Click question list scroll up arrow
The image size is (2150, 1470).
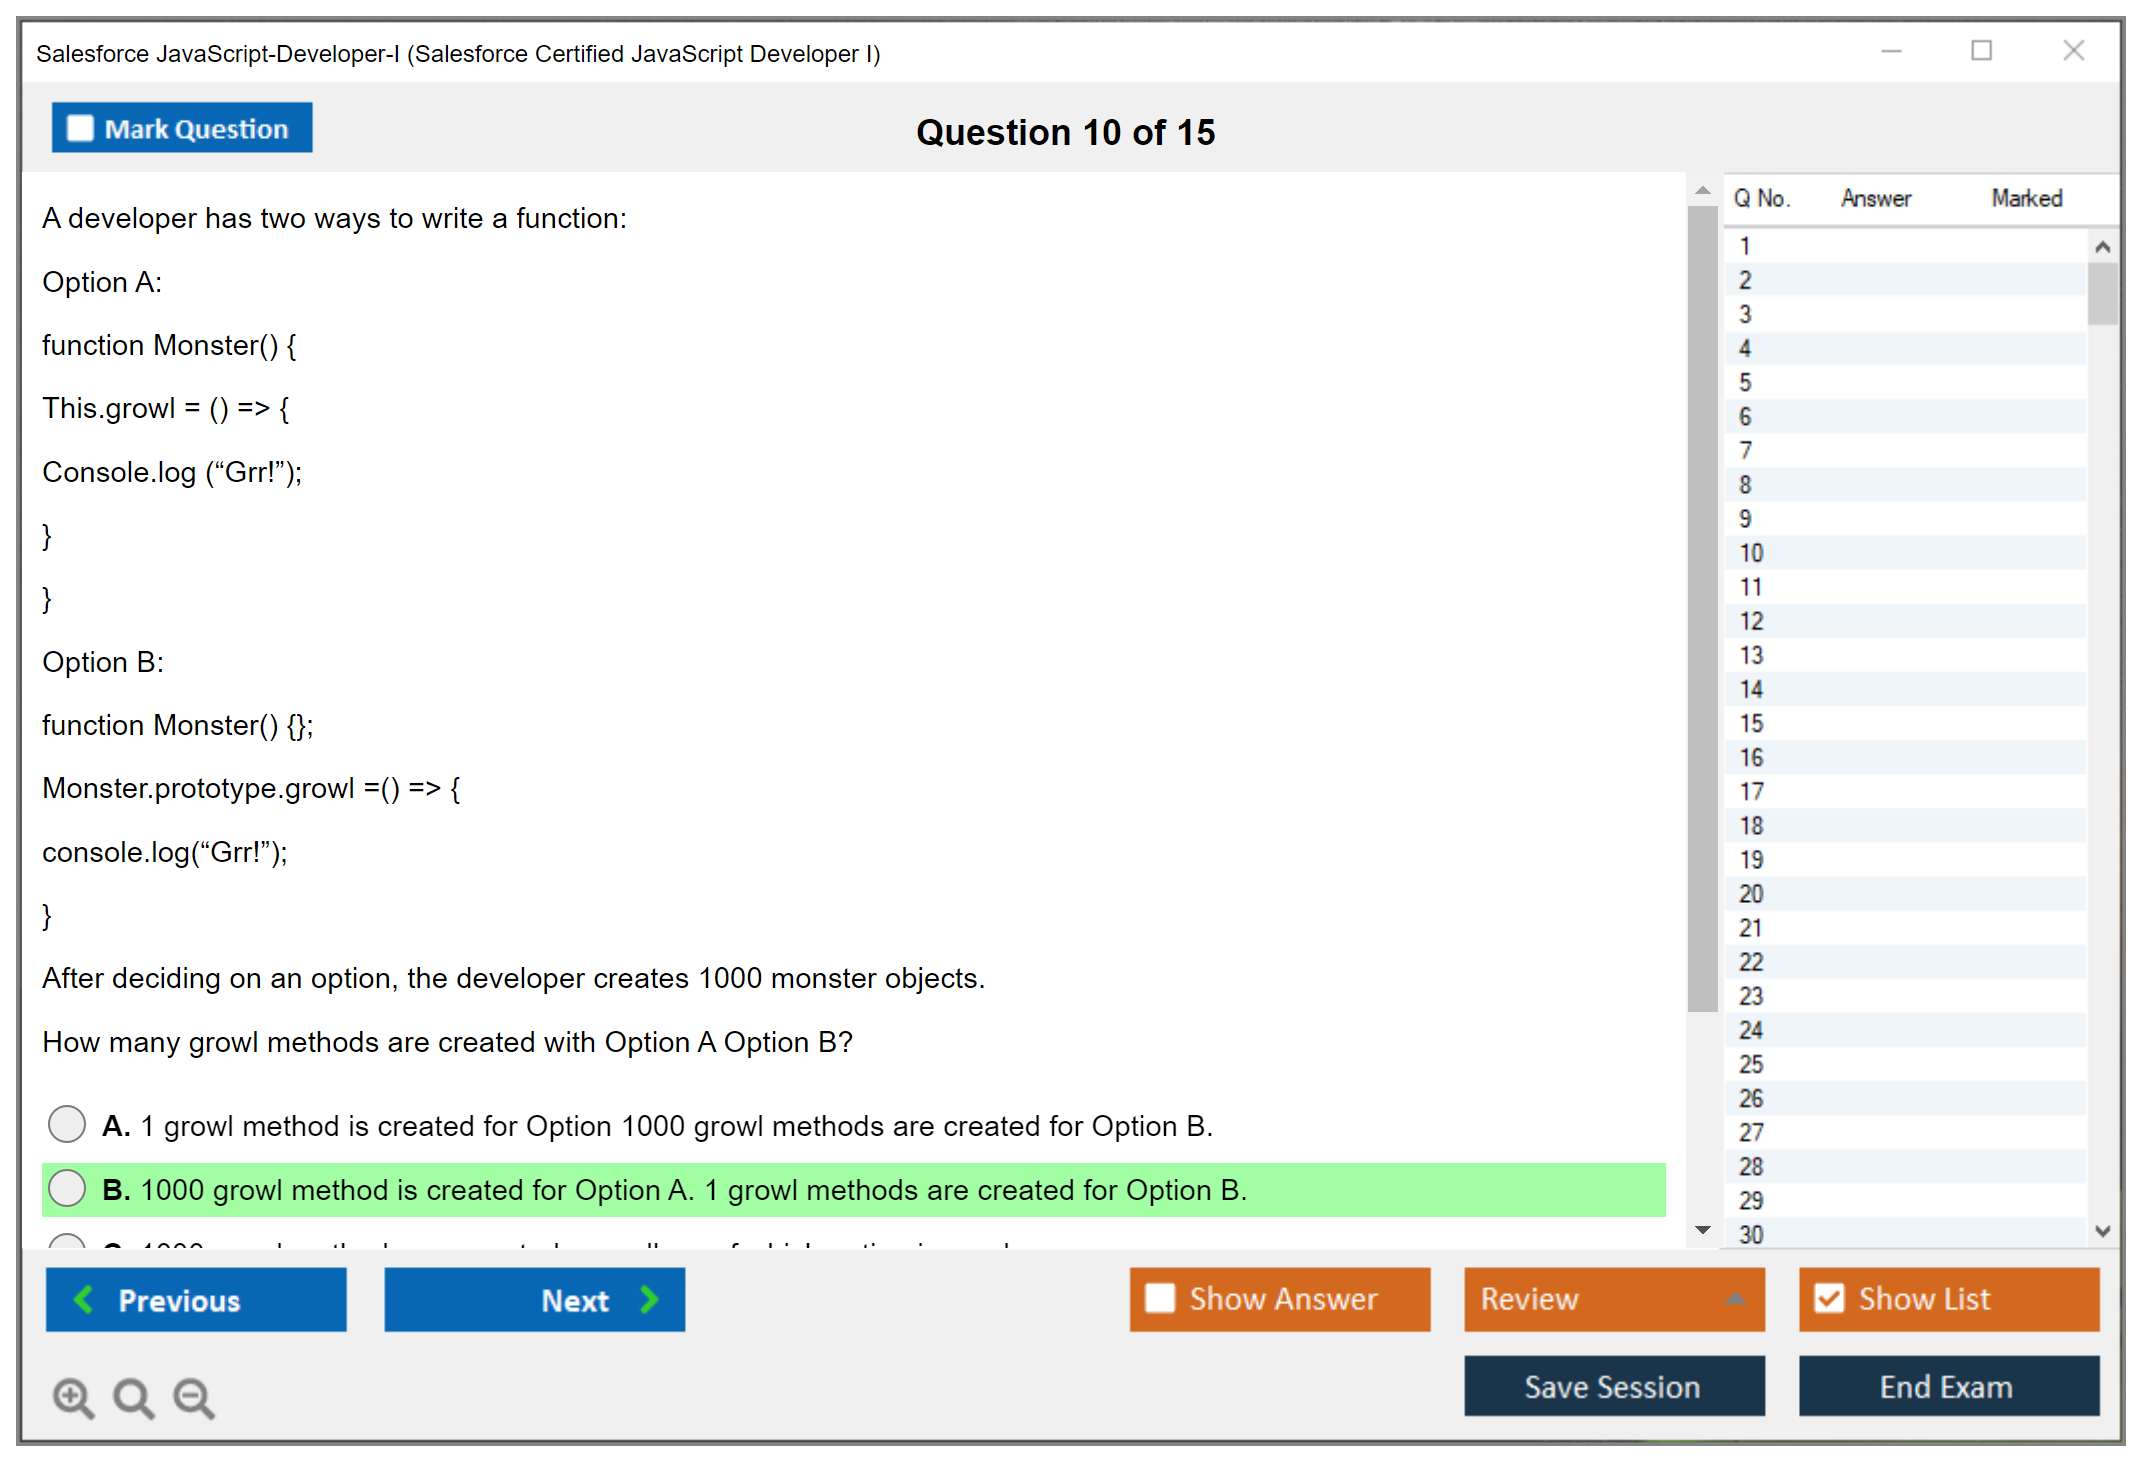2102,247
